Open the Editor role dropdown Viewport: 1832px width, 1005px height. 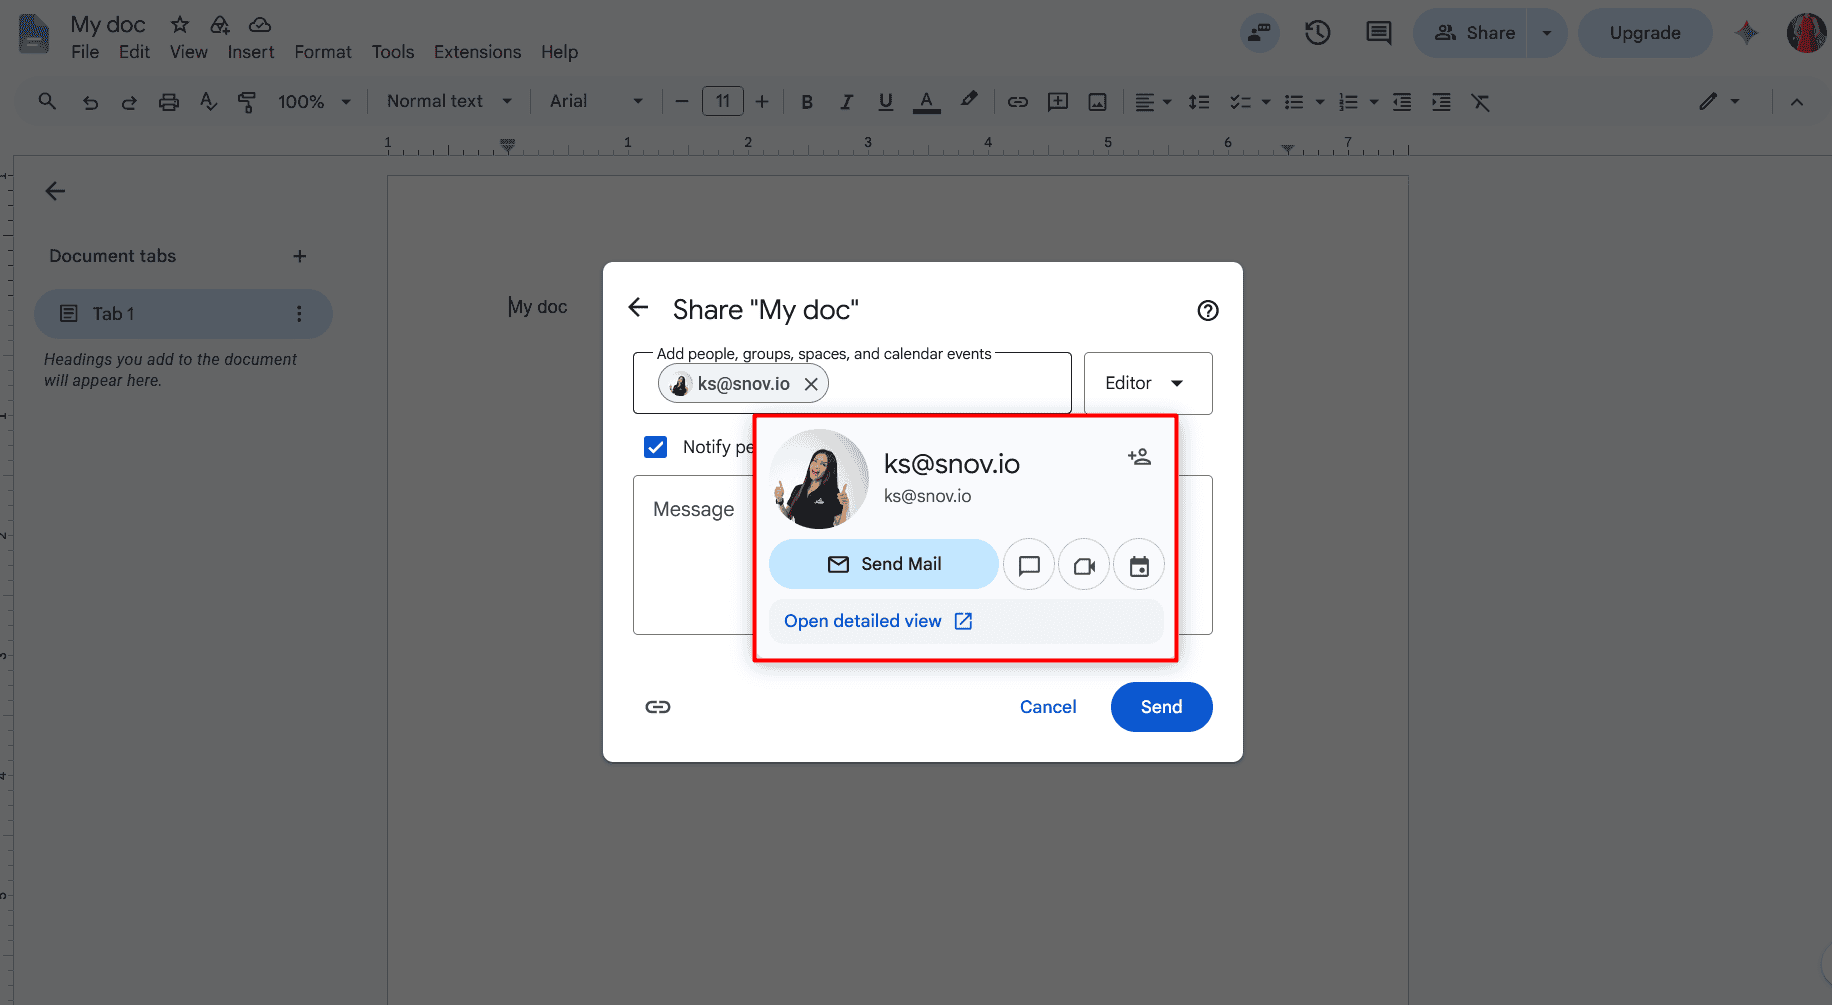[1148, 383]
